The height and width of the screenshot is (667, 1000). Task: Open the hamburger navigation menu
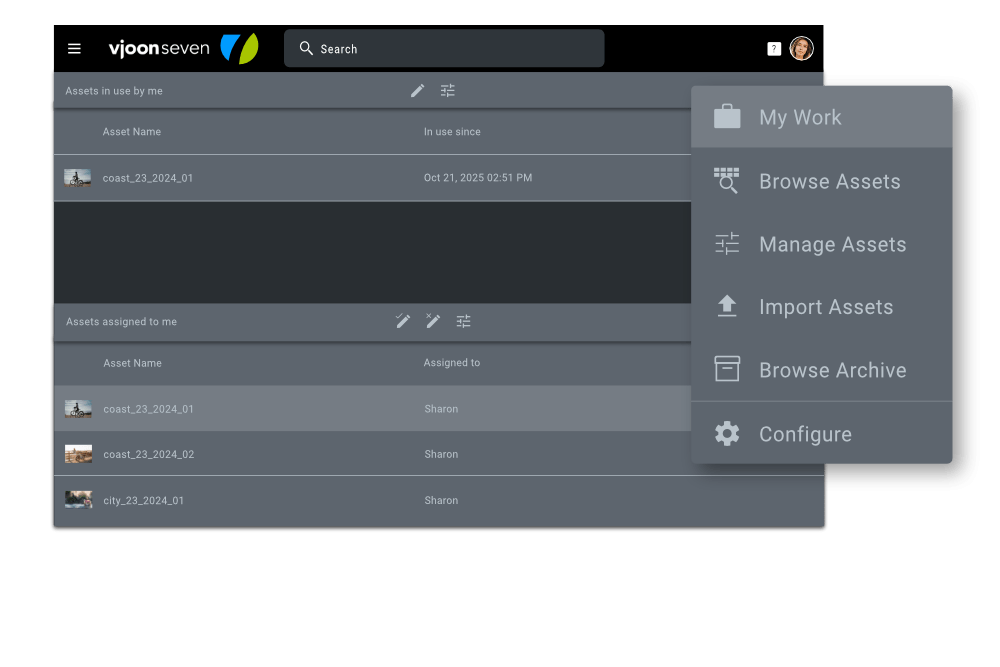pos(74,49)
